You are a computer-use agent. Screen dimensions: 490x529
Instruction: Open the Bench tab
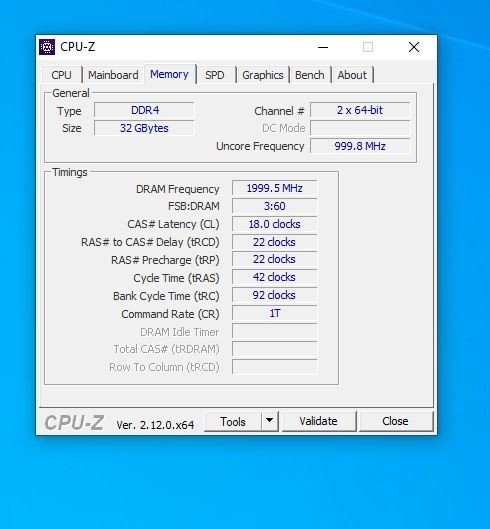(x=309, y=75)
